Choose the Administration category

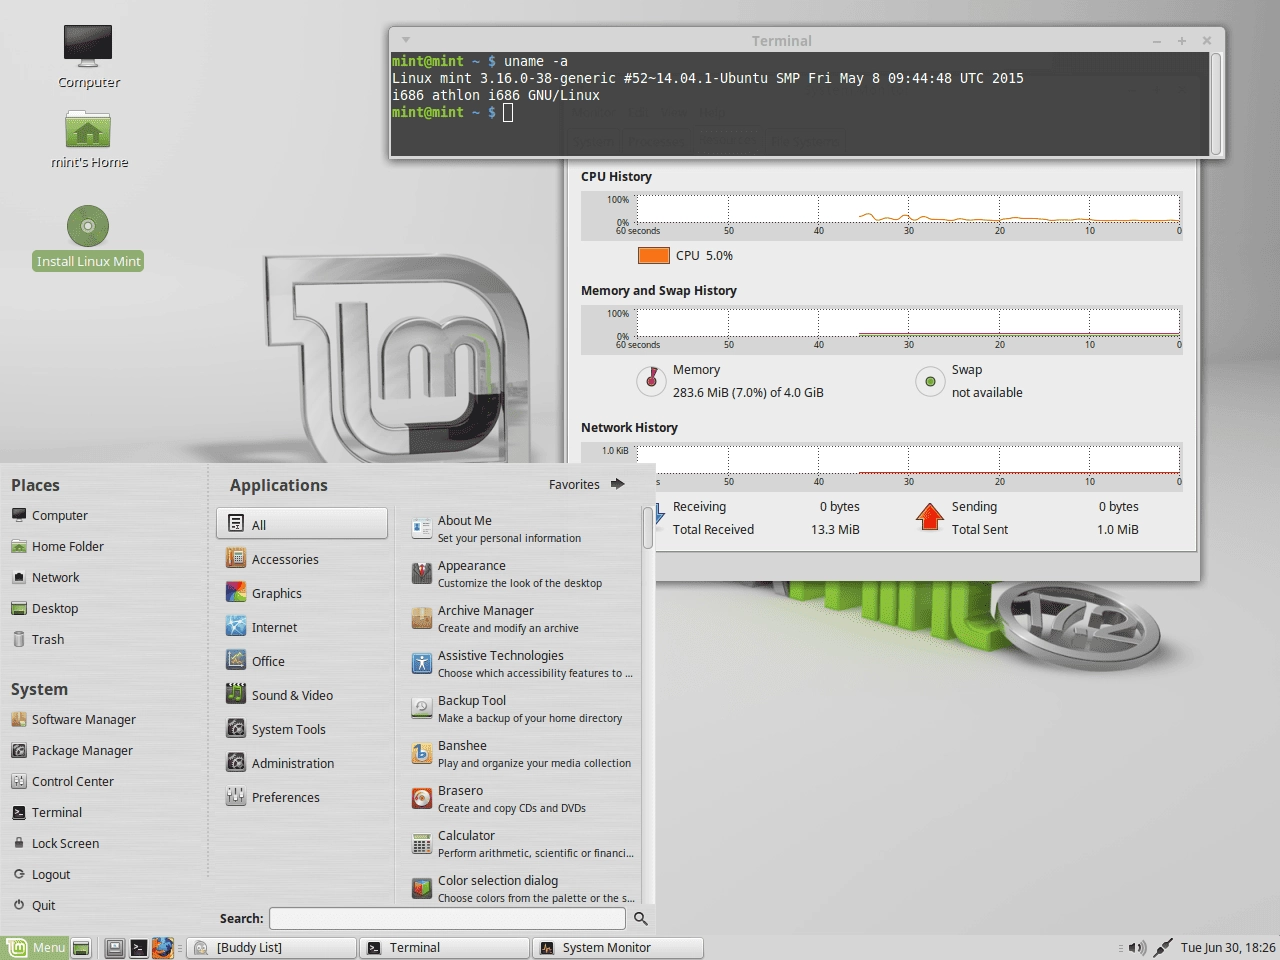[302, 763]
